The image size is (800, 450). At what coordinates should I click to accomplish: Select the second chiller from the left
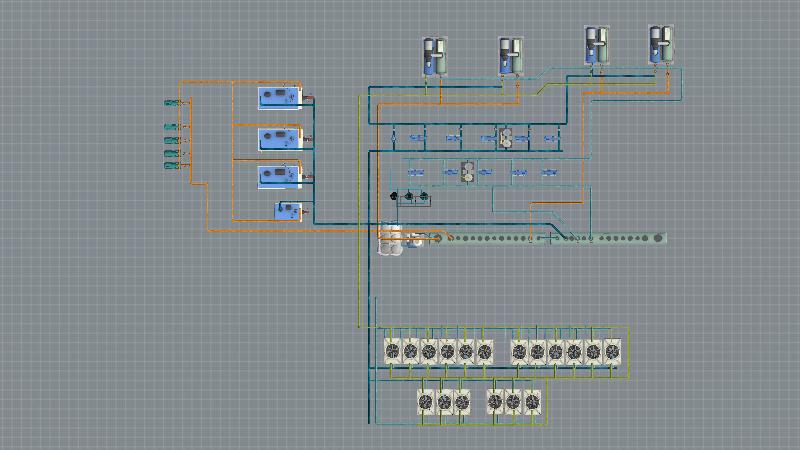[x=511, y=57]
